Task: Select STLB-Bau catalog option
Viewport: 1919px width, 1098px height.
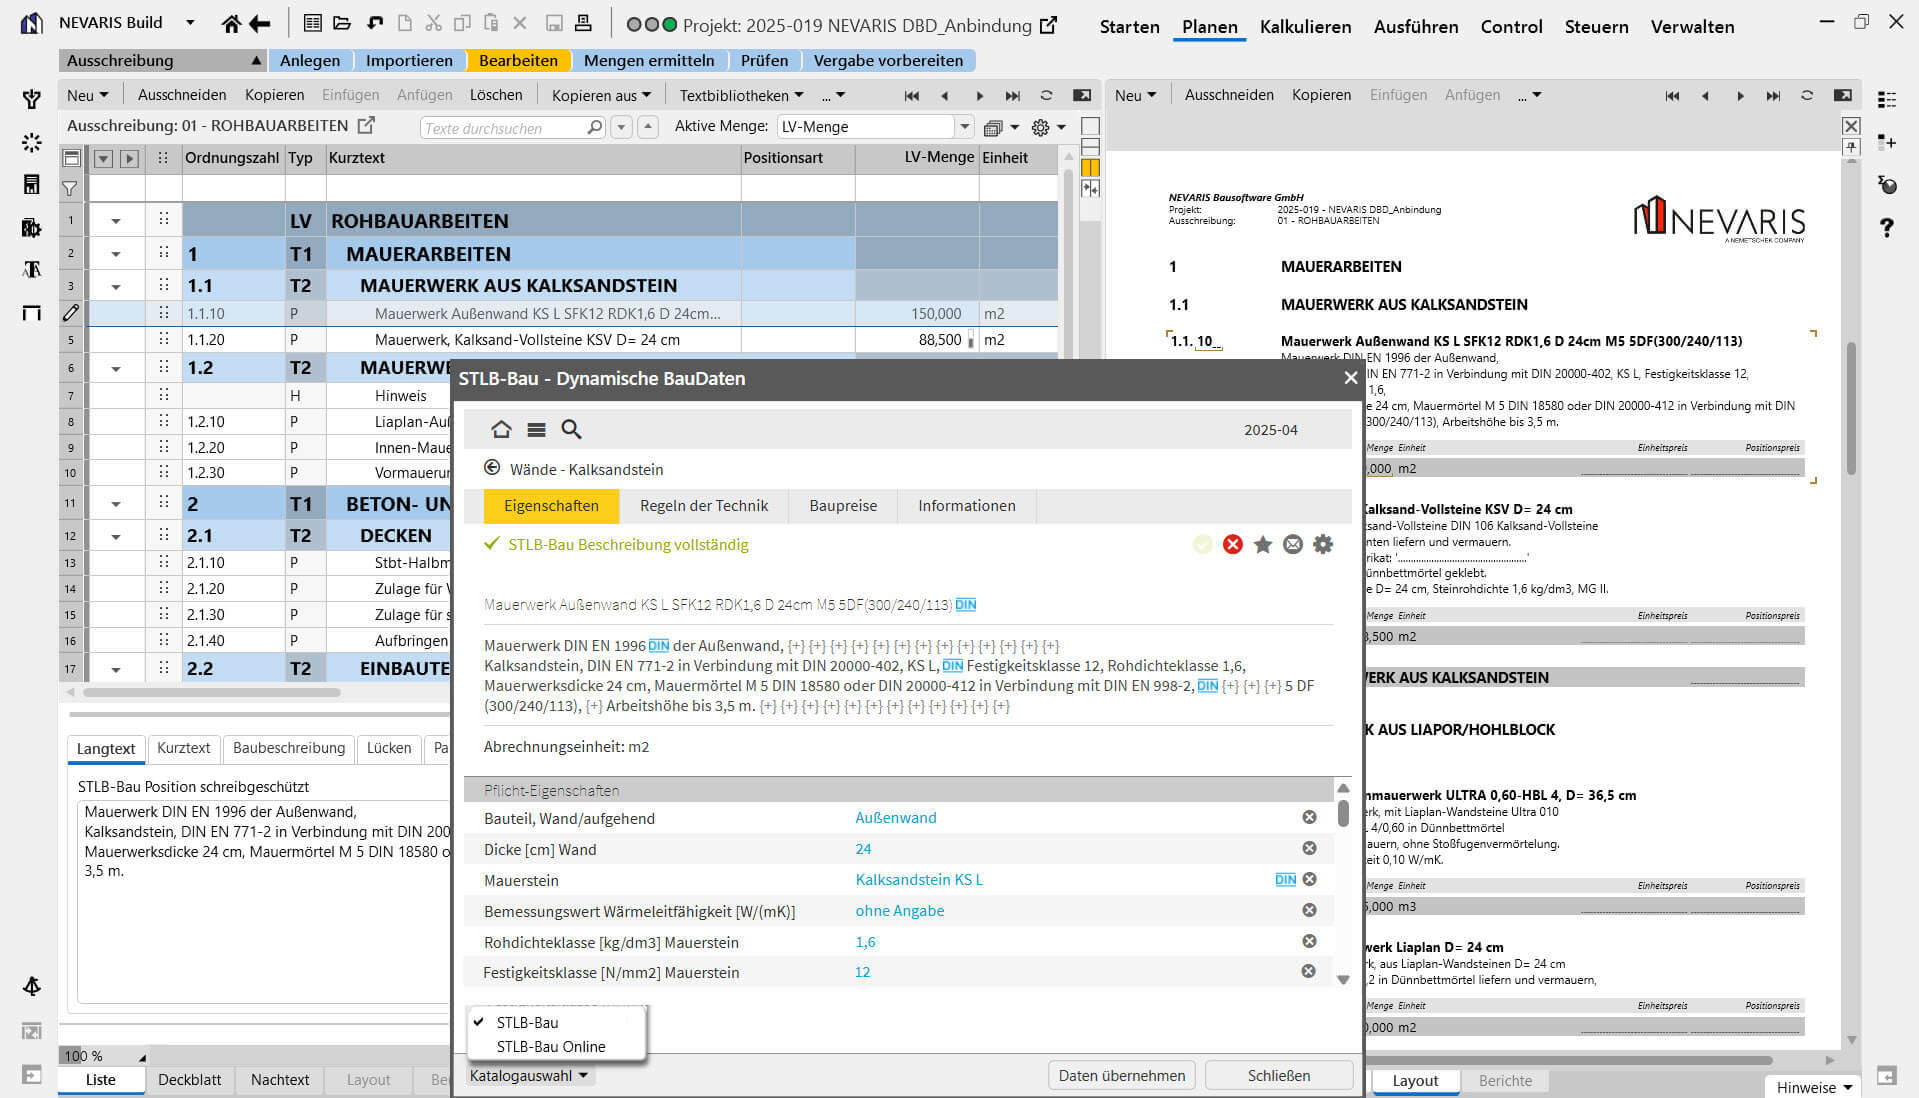Action: (527, 1022)
